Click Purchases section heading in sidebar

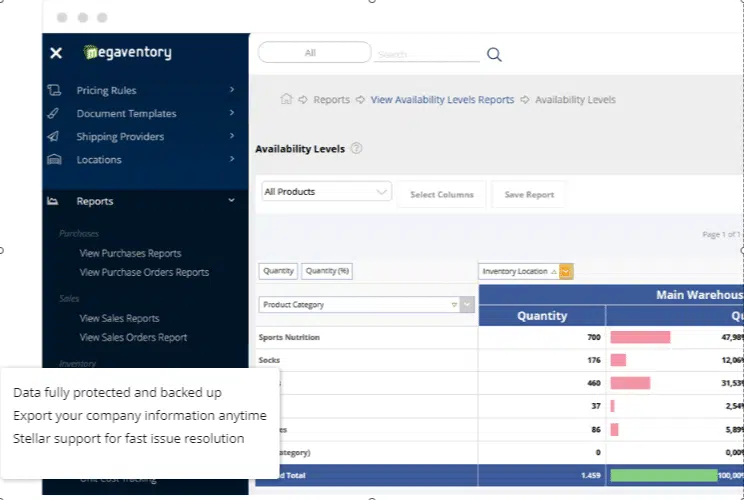pyautogui.click(x=79, y=233)
